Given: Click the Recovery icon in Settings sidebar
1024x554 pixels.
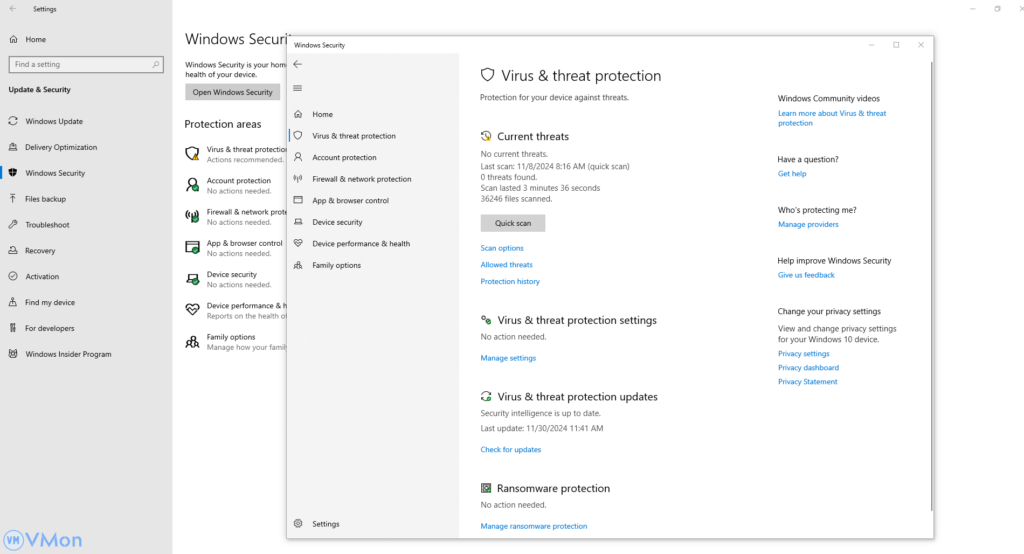Looking at the screenshot, I should 13,250.
